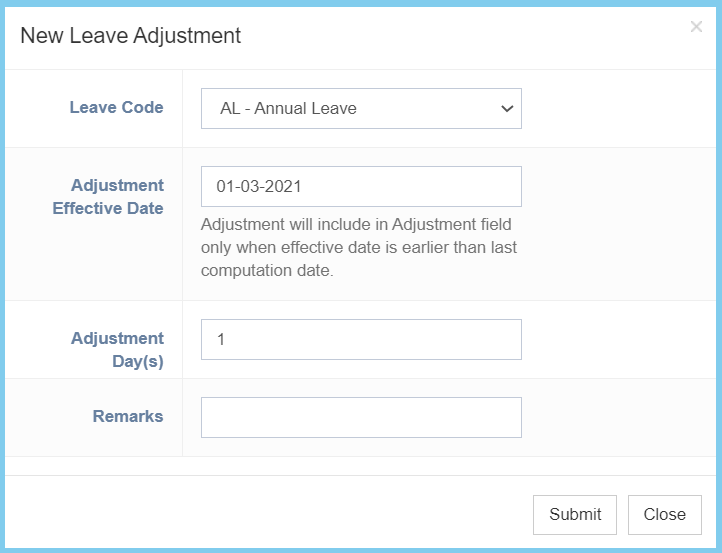Select the 'AL - Annual Leave' option text

[x=287, y=108]
